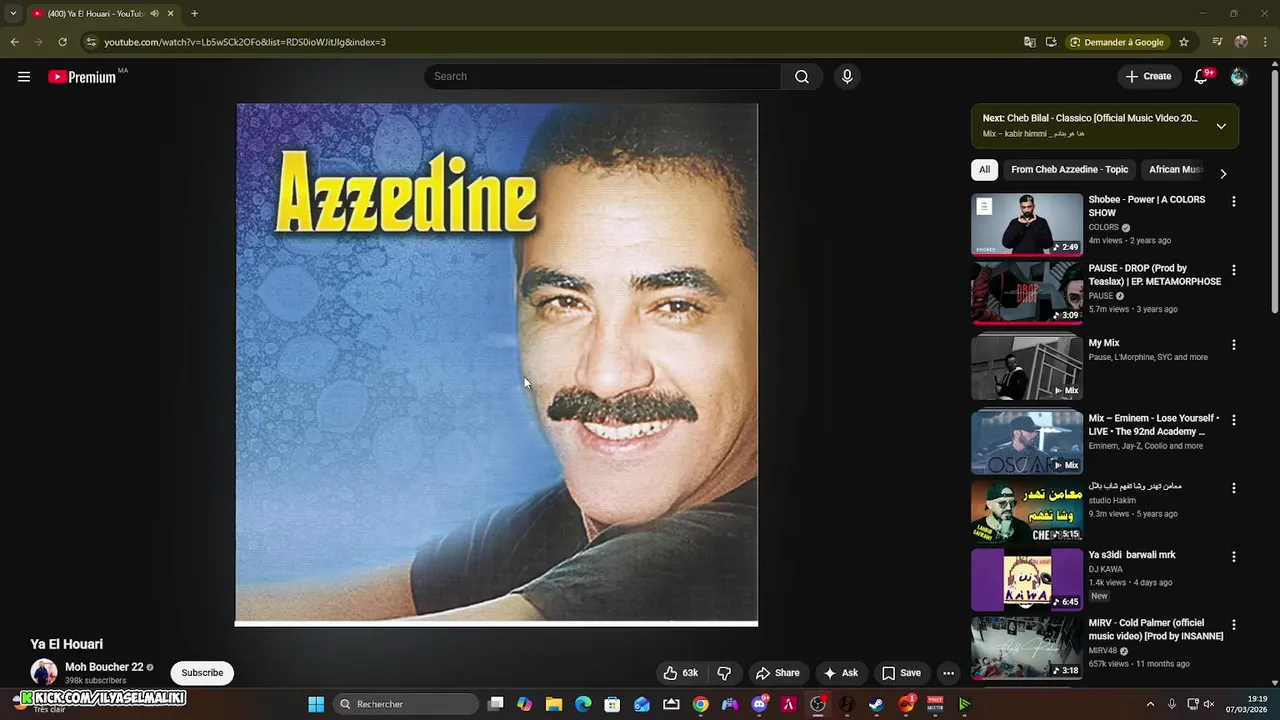
Task: Click Demander à Google button
Action: click(1116, 42)
